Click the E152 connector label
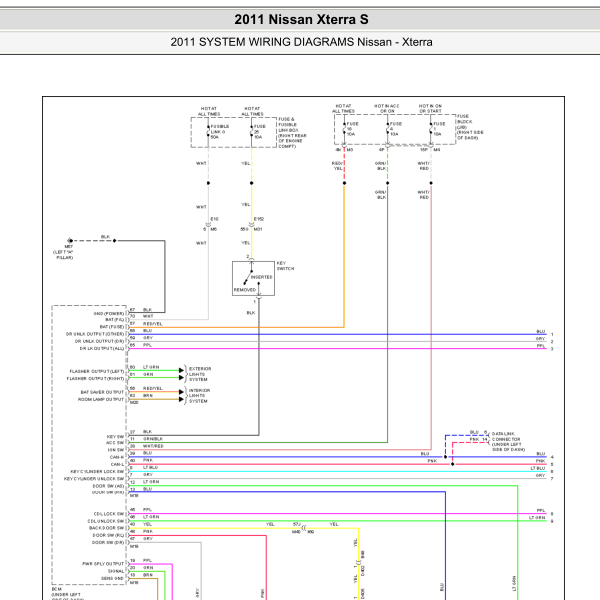 [259, 219]
